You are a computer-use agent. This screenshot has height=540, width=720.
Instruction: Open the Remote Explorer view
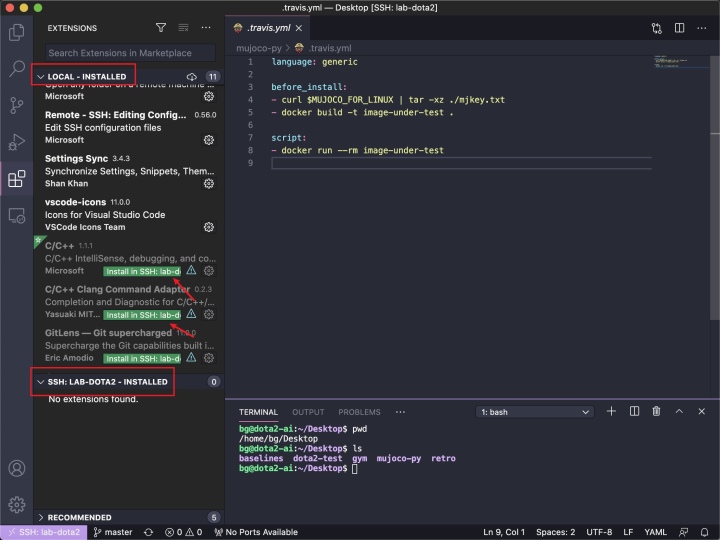coord(17,215)
